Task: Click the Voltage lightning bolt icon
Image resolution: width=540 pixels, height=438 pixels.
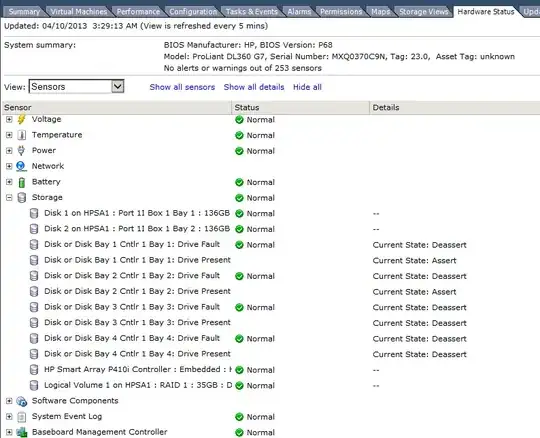Action: (x=21, y=119)
